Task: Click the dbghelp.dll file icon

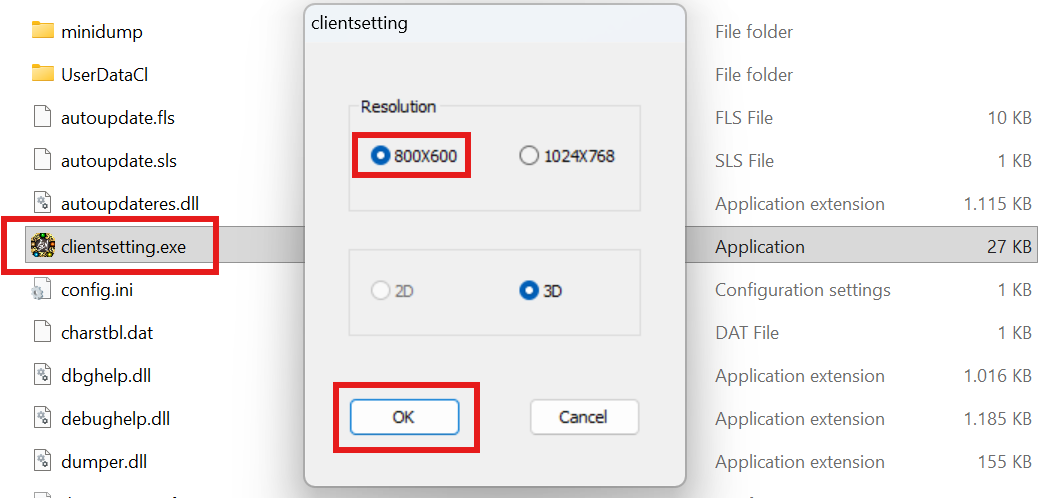Action: click(42, 376)
